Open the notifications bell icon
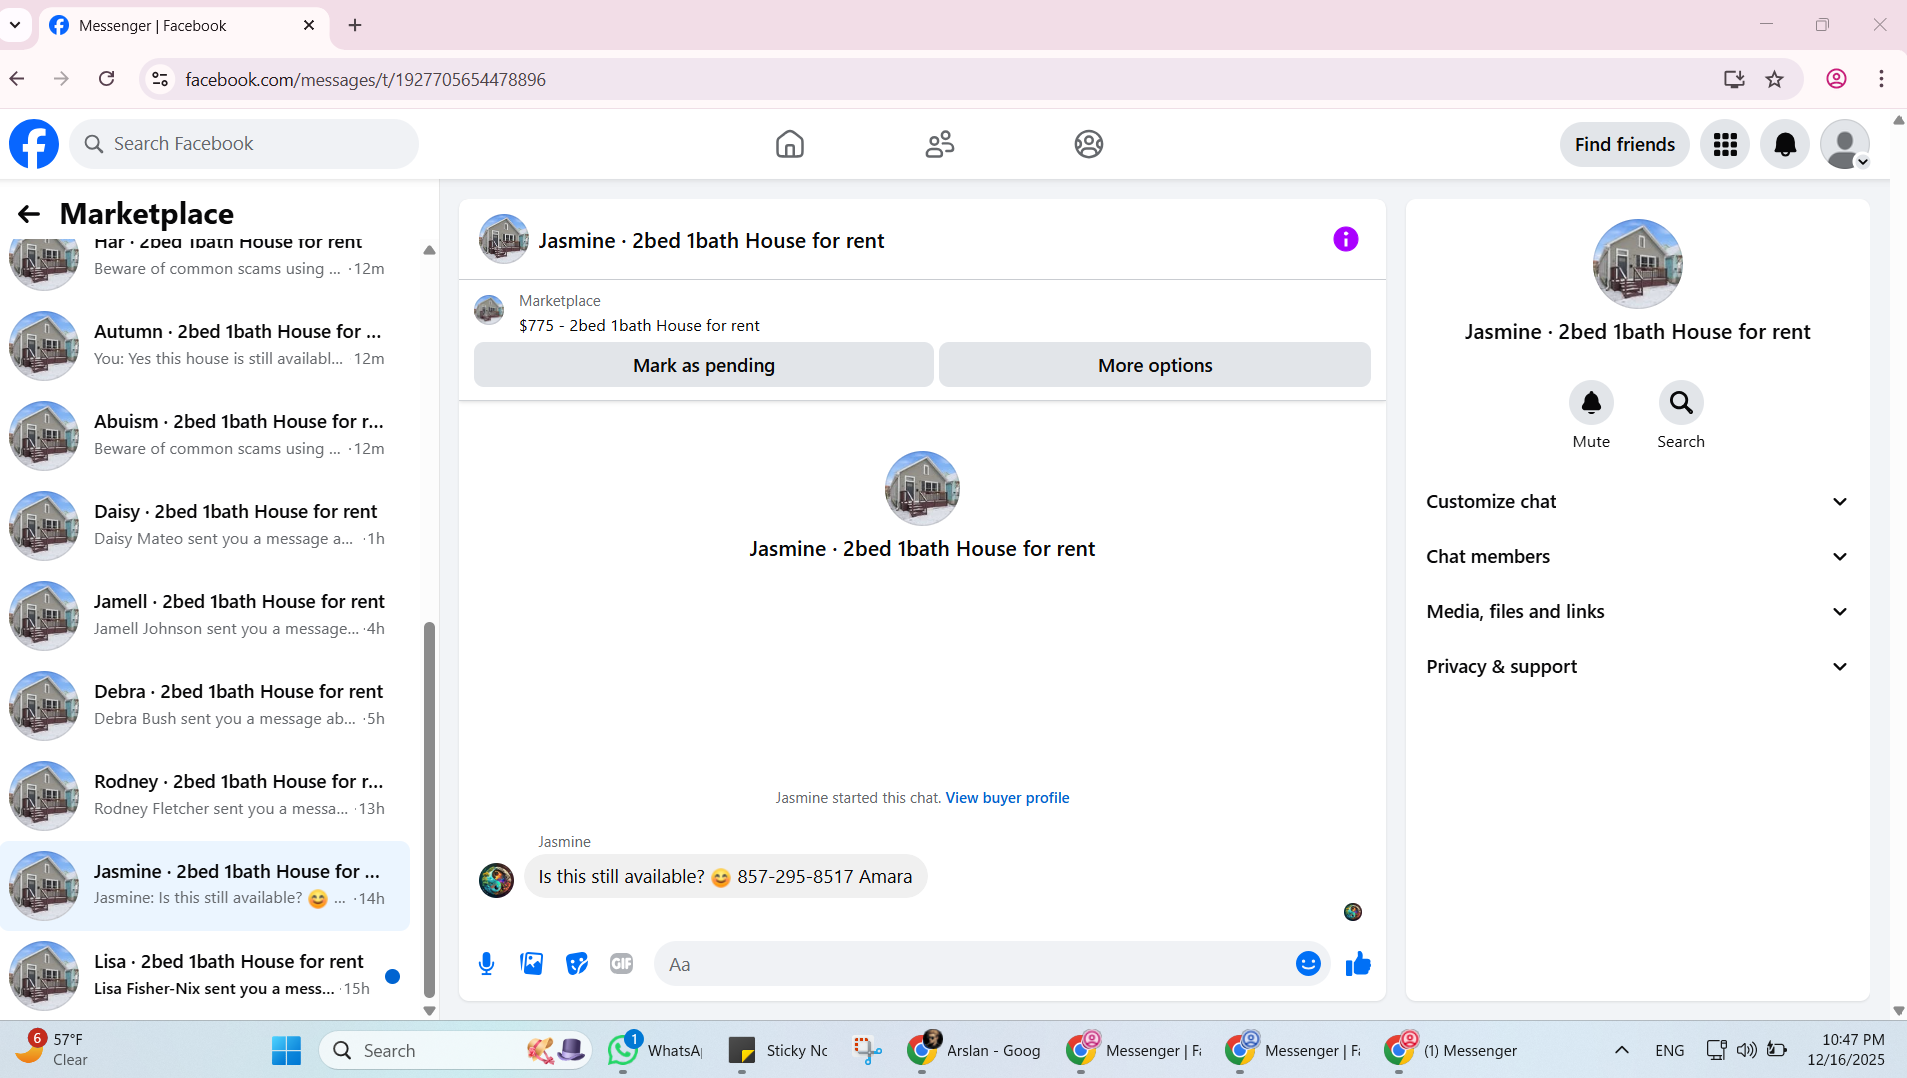Image resolution: width=1907 pixels, height=1078 pixels. [1785, 145]
